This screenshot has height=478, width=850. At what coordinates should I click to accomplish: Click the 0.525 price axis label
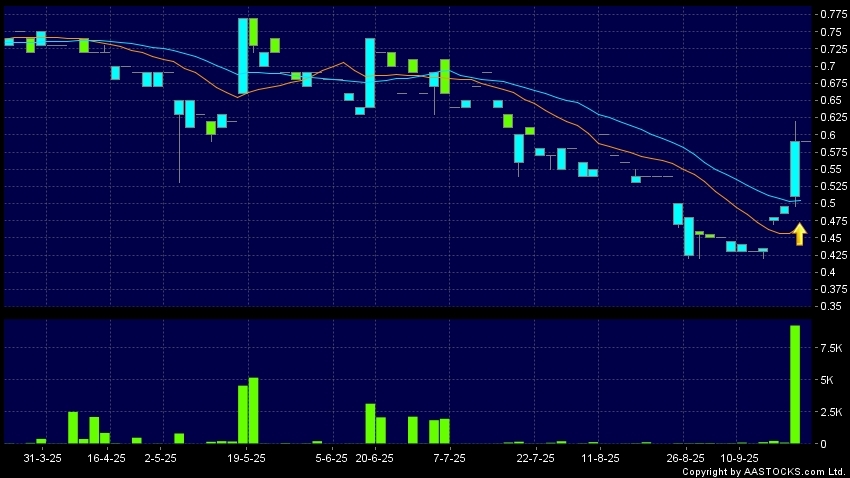[834, 186]
